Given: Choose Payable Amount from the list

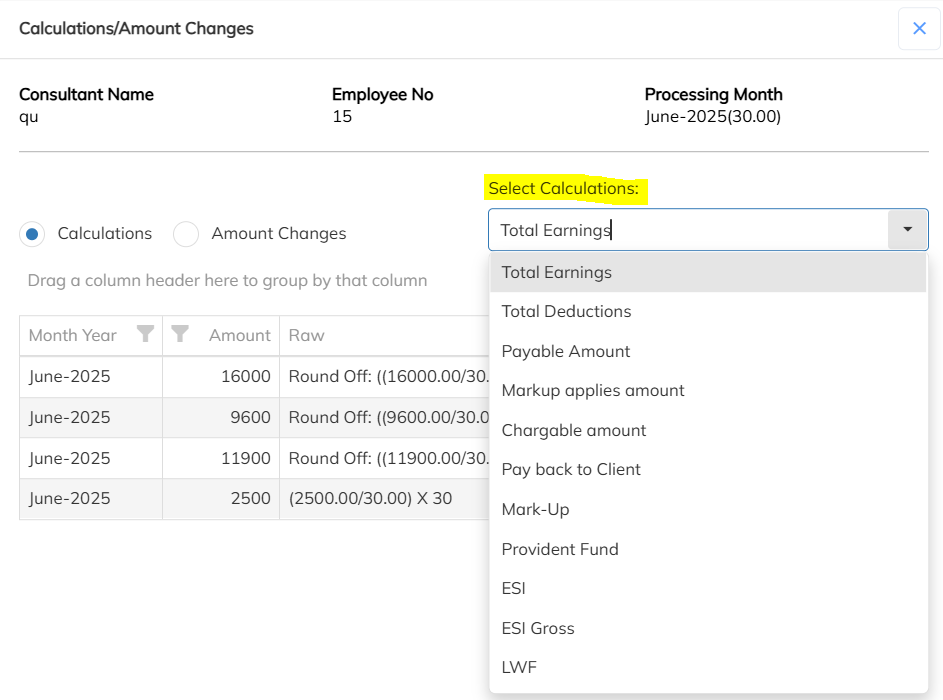Looking at the screenshot, I should click(708, 351).
